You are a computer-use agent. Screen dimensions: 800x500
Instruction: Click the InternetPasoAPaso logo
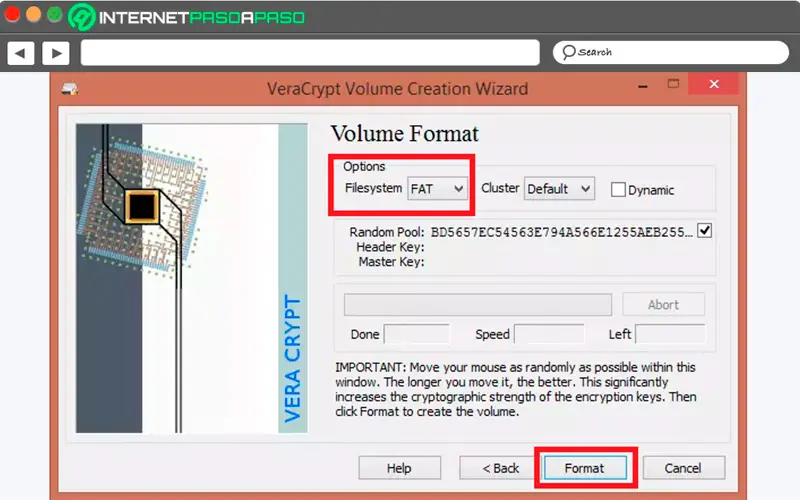coord(186,17)
